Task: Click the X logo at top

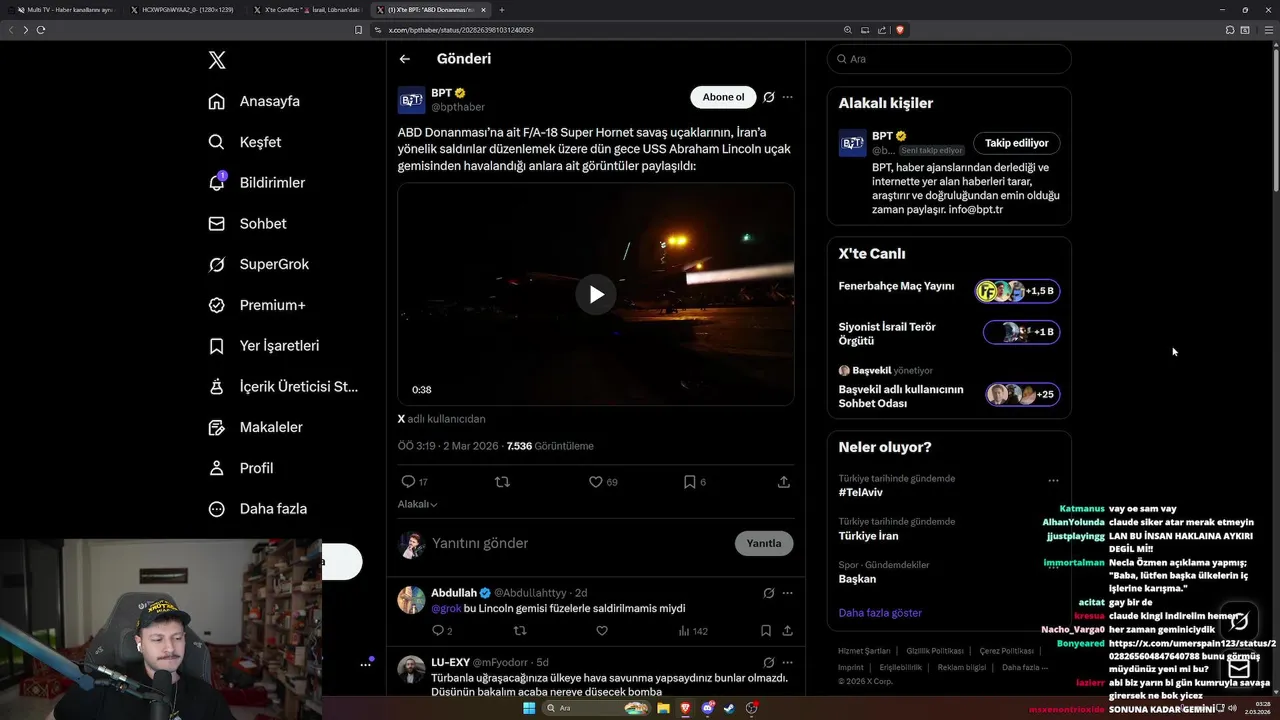Action: 217,60
